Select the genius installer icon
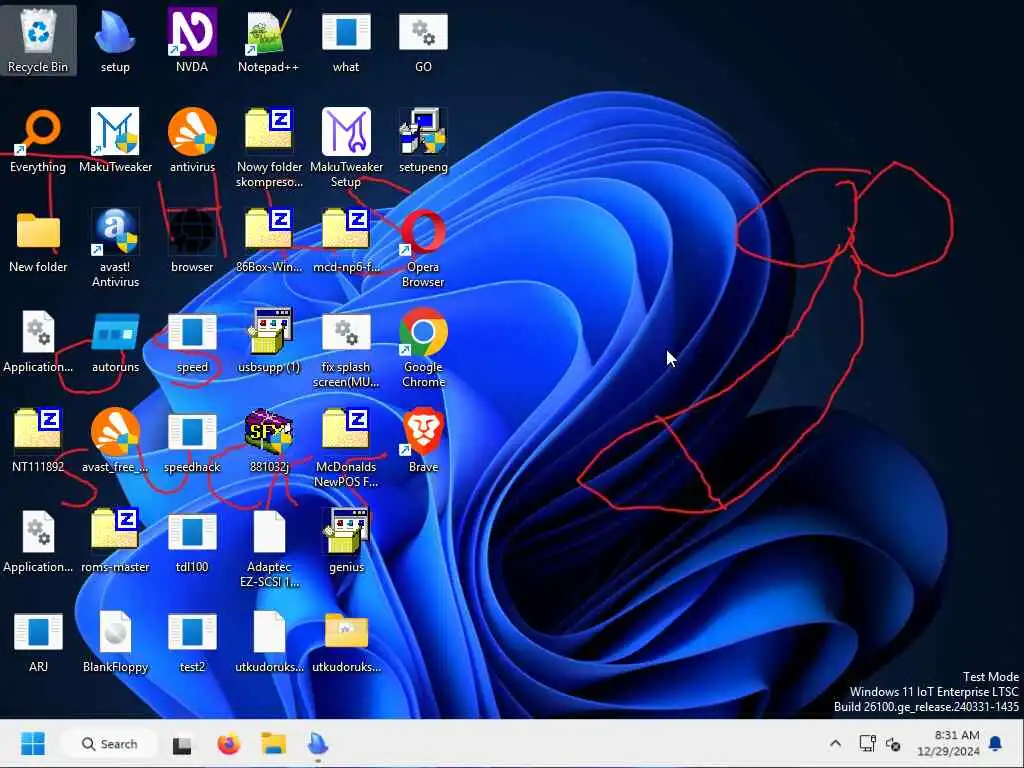The height and width of the screenshot is (768, 1024). 345,541
